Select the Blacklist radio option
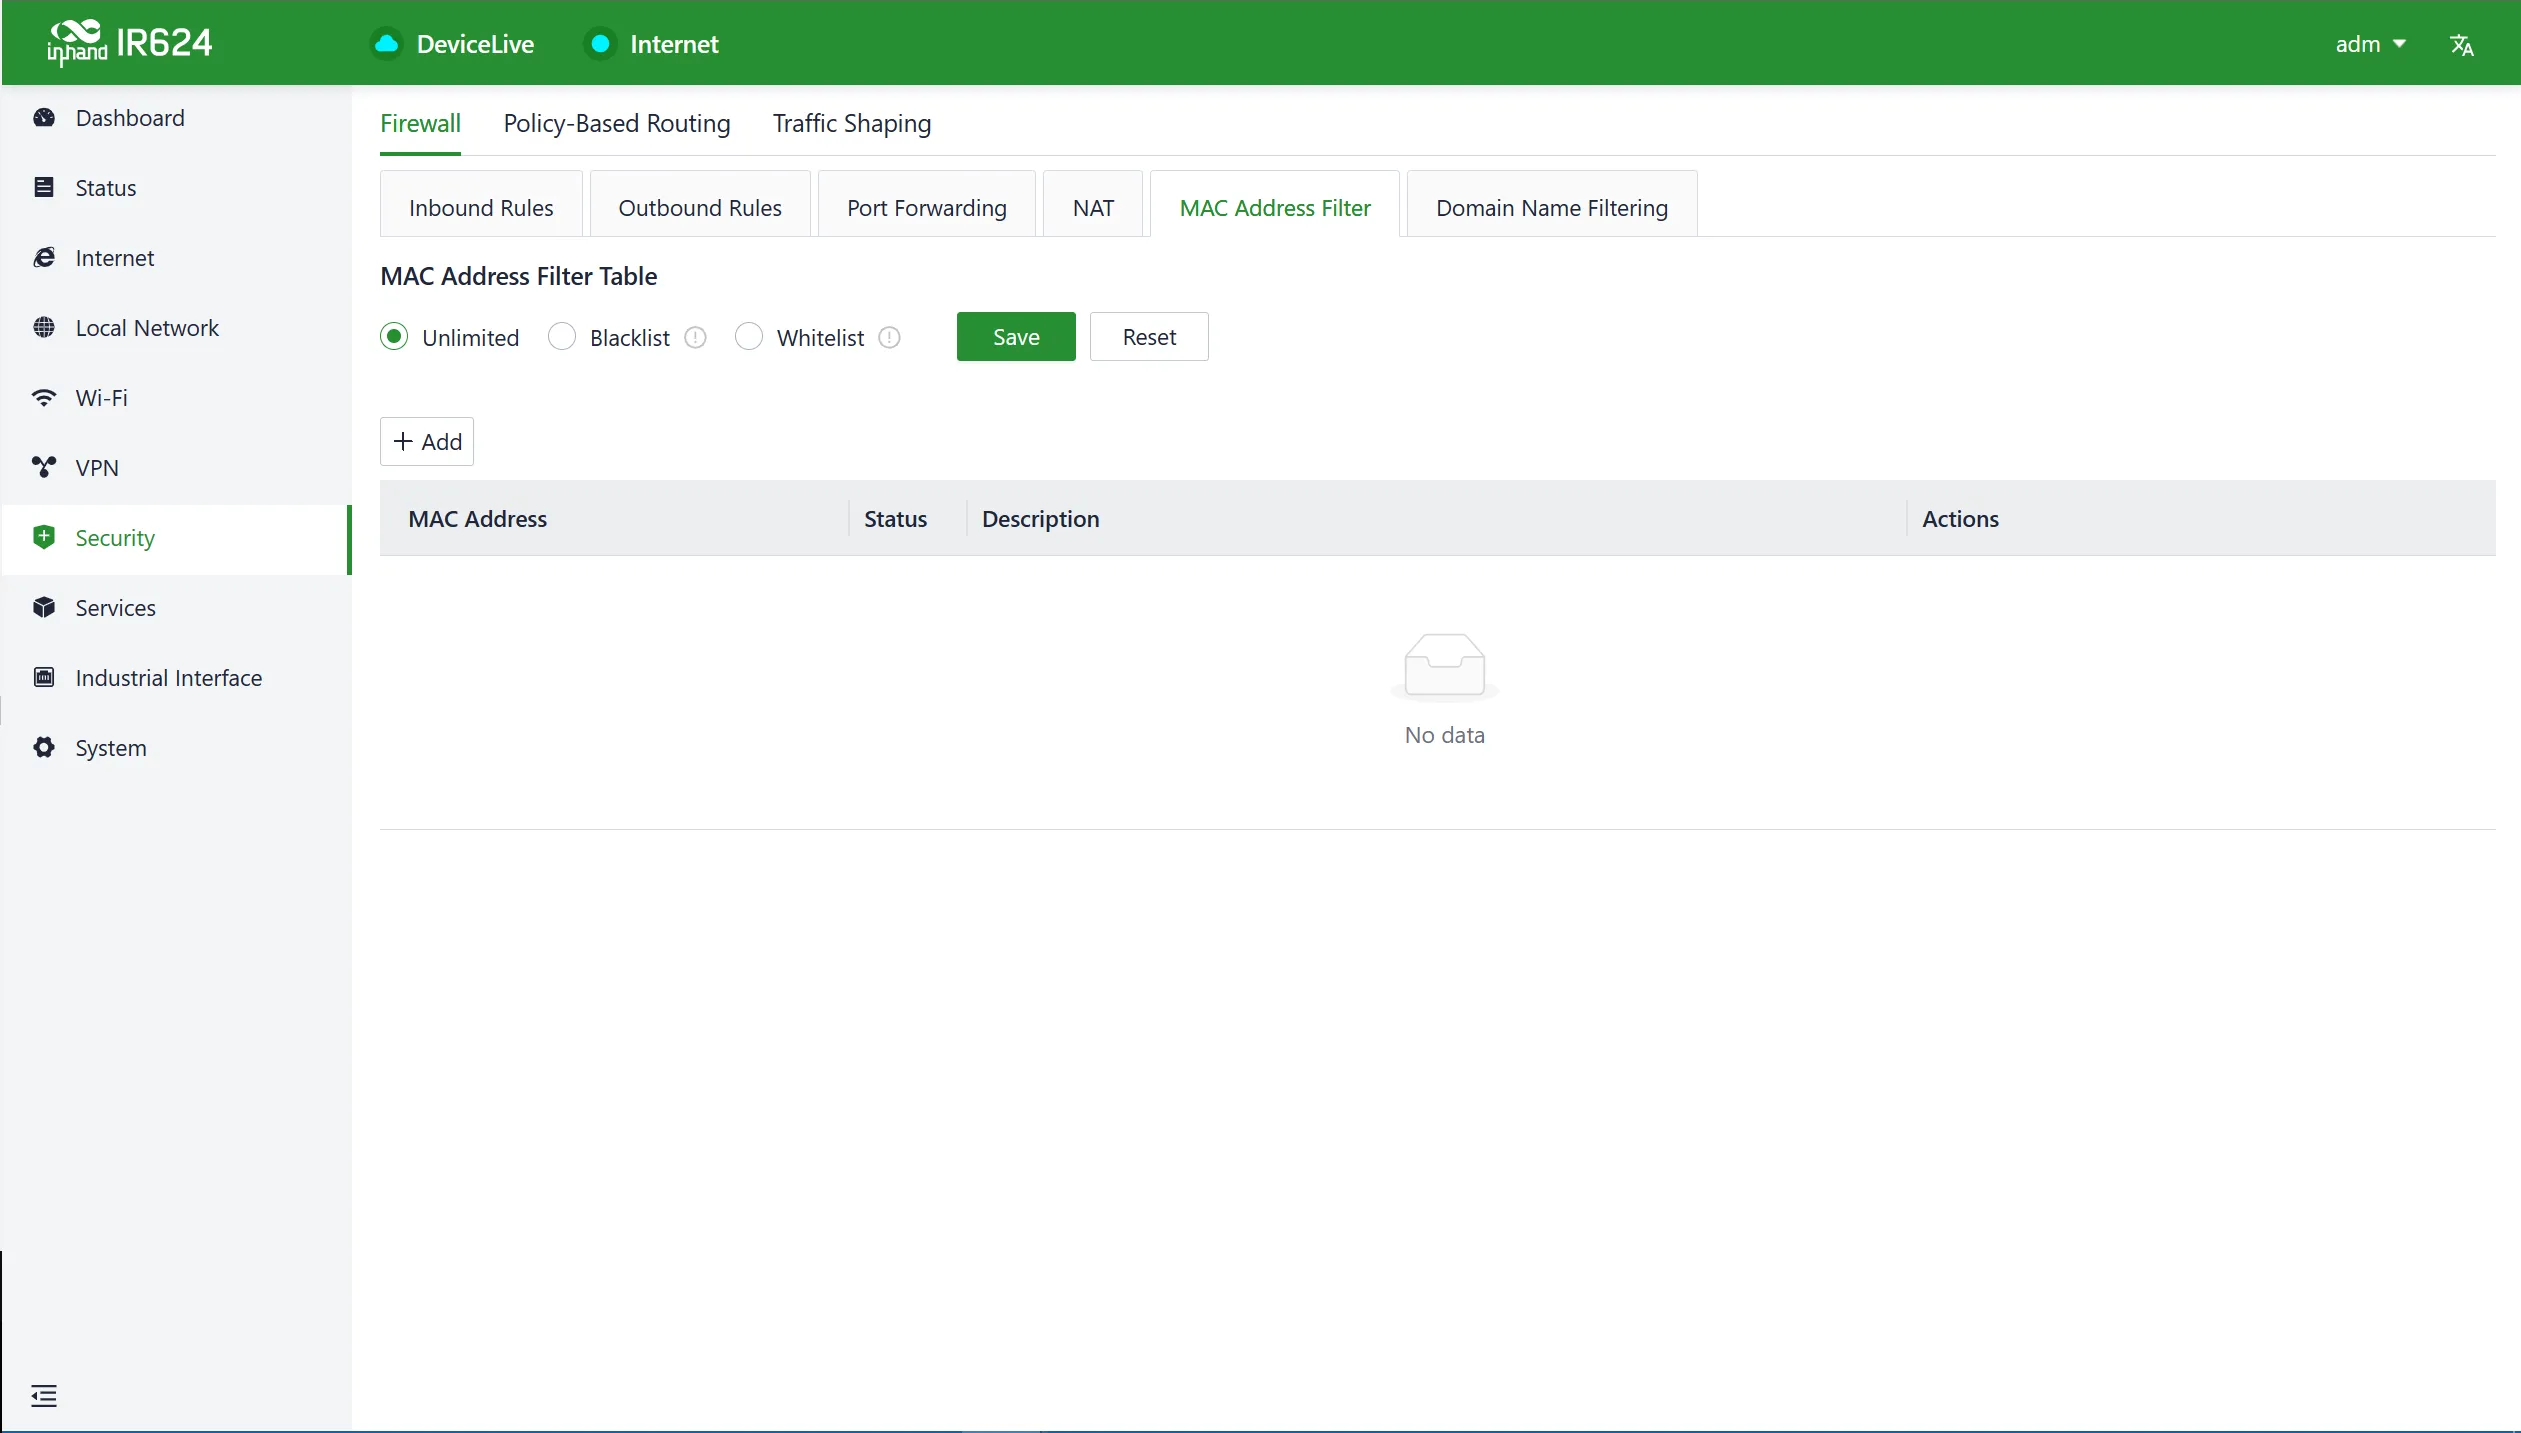Image resolution: width=2521 pixels, height=1433 pixels. (562, 337)
